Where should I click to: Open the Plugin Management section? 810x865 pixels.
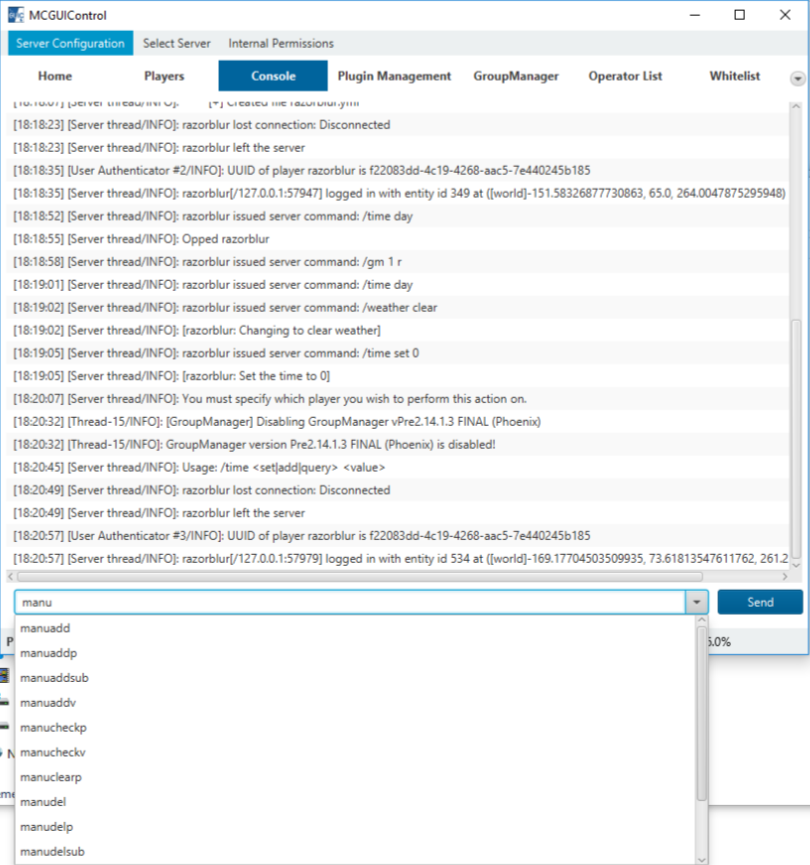click(x=394, y=76)
